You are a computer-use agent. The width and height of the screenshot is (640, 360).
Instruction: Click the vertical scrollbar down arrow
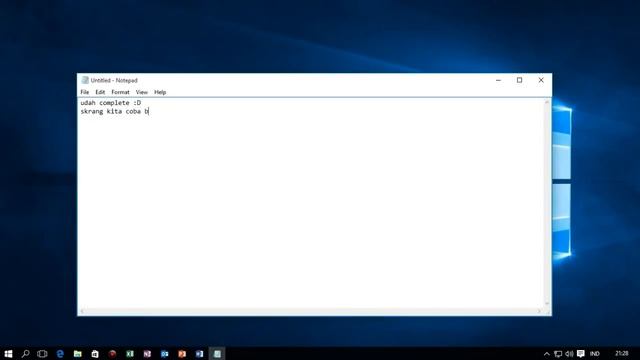(x=547, y=304)
